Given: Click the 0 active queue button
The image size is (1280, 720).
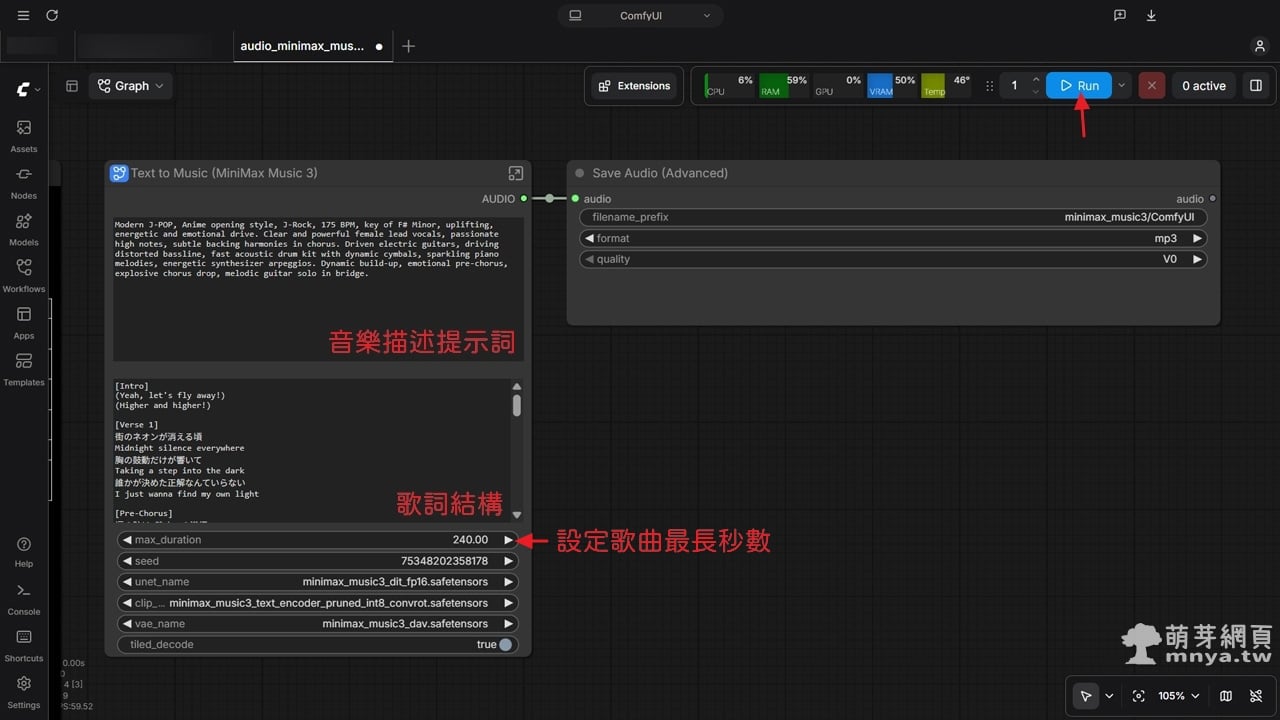Looking at the screenshot, I should point(1204,86).
